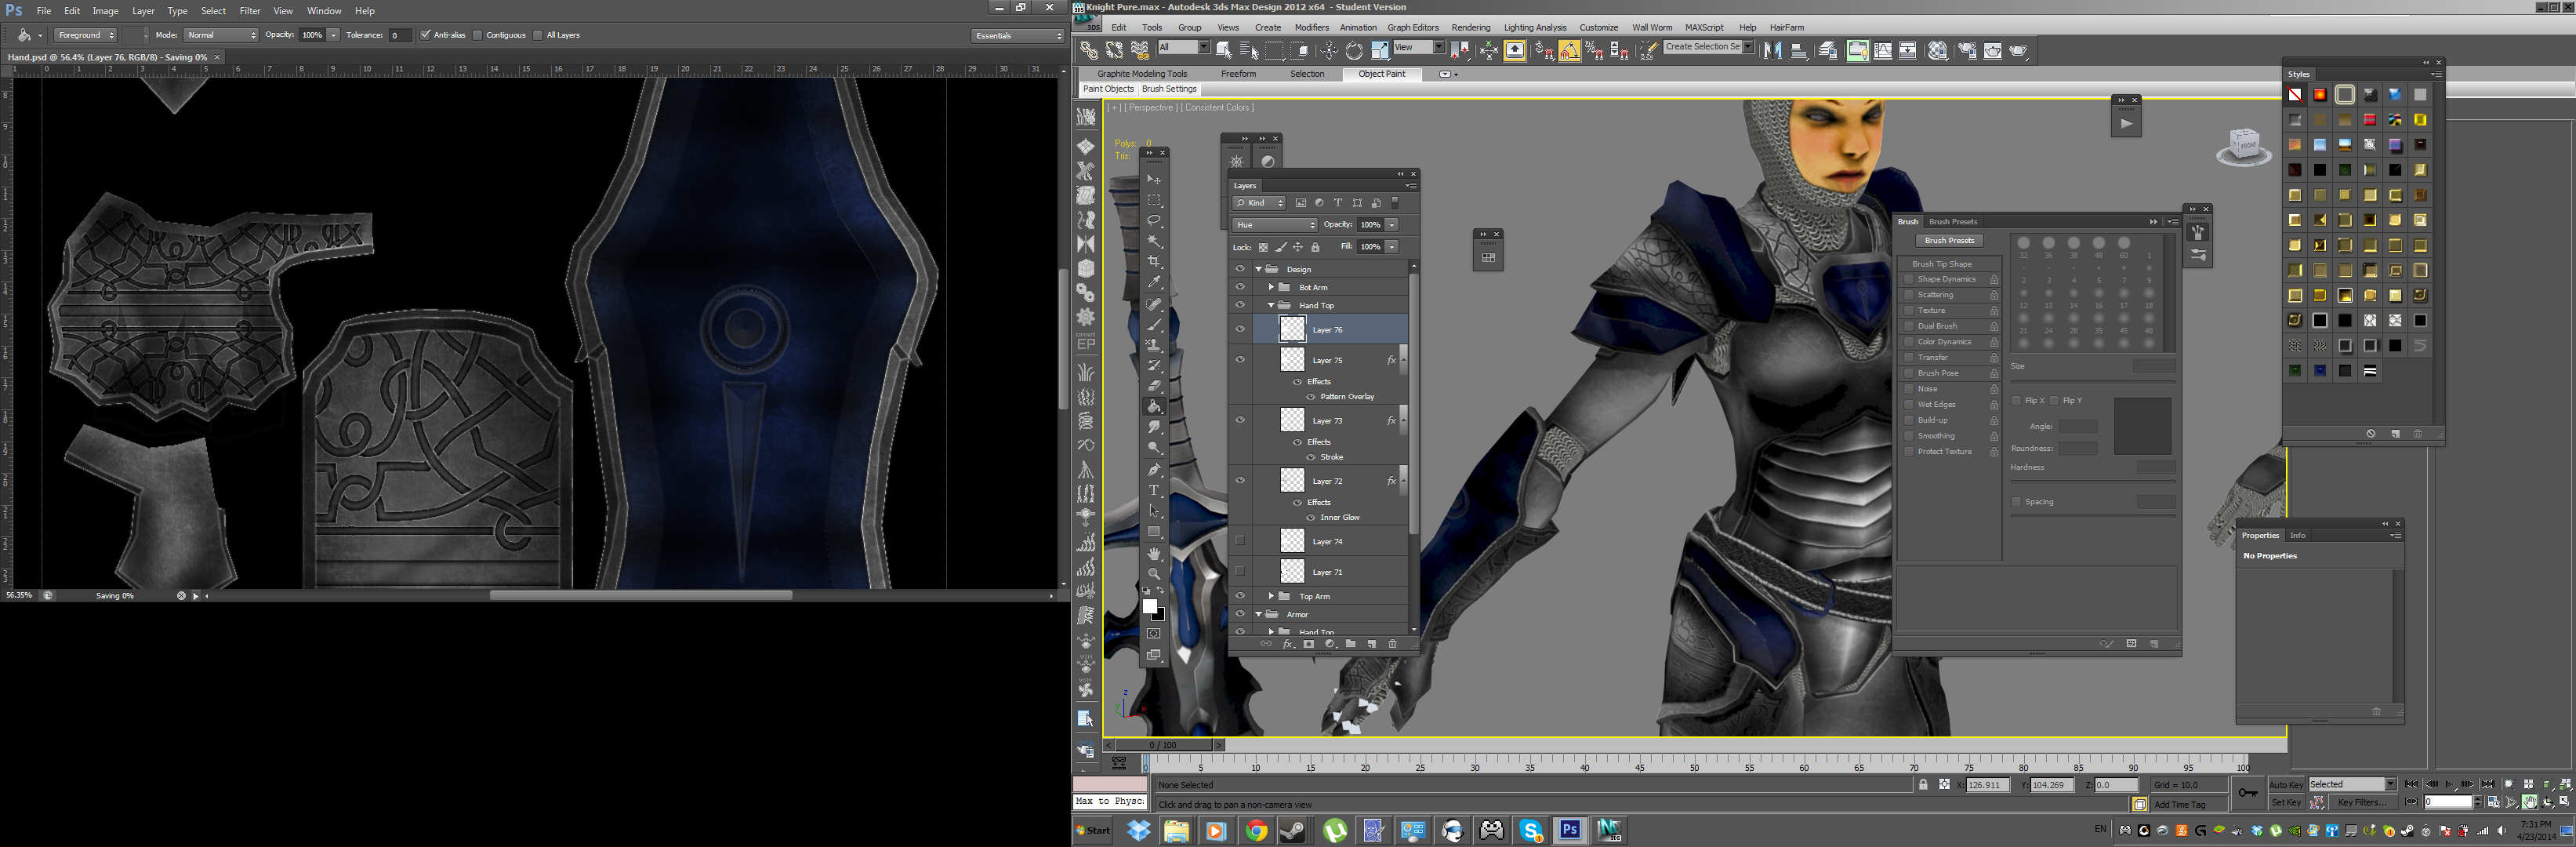Viewport: 2576px width, 847px height.
Task: Click the Brush Presets button
Action: 1949,241
